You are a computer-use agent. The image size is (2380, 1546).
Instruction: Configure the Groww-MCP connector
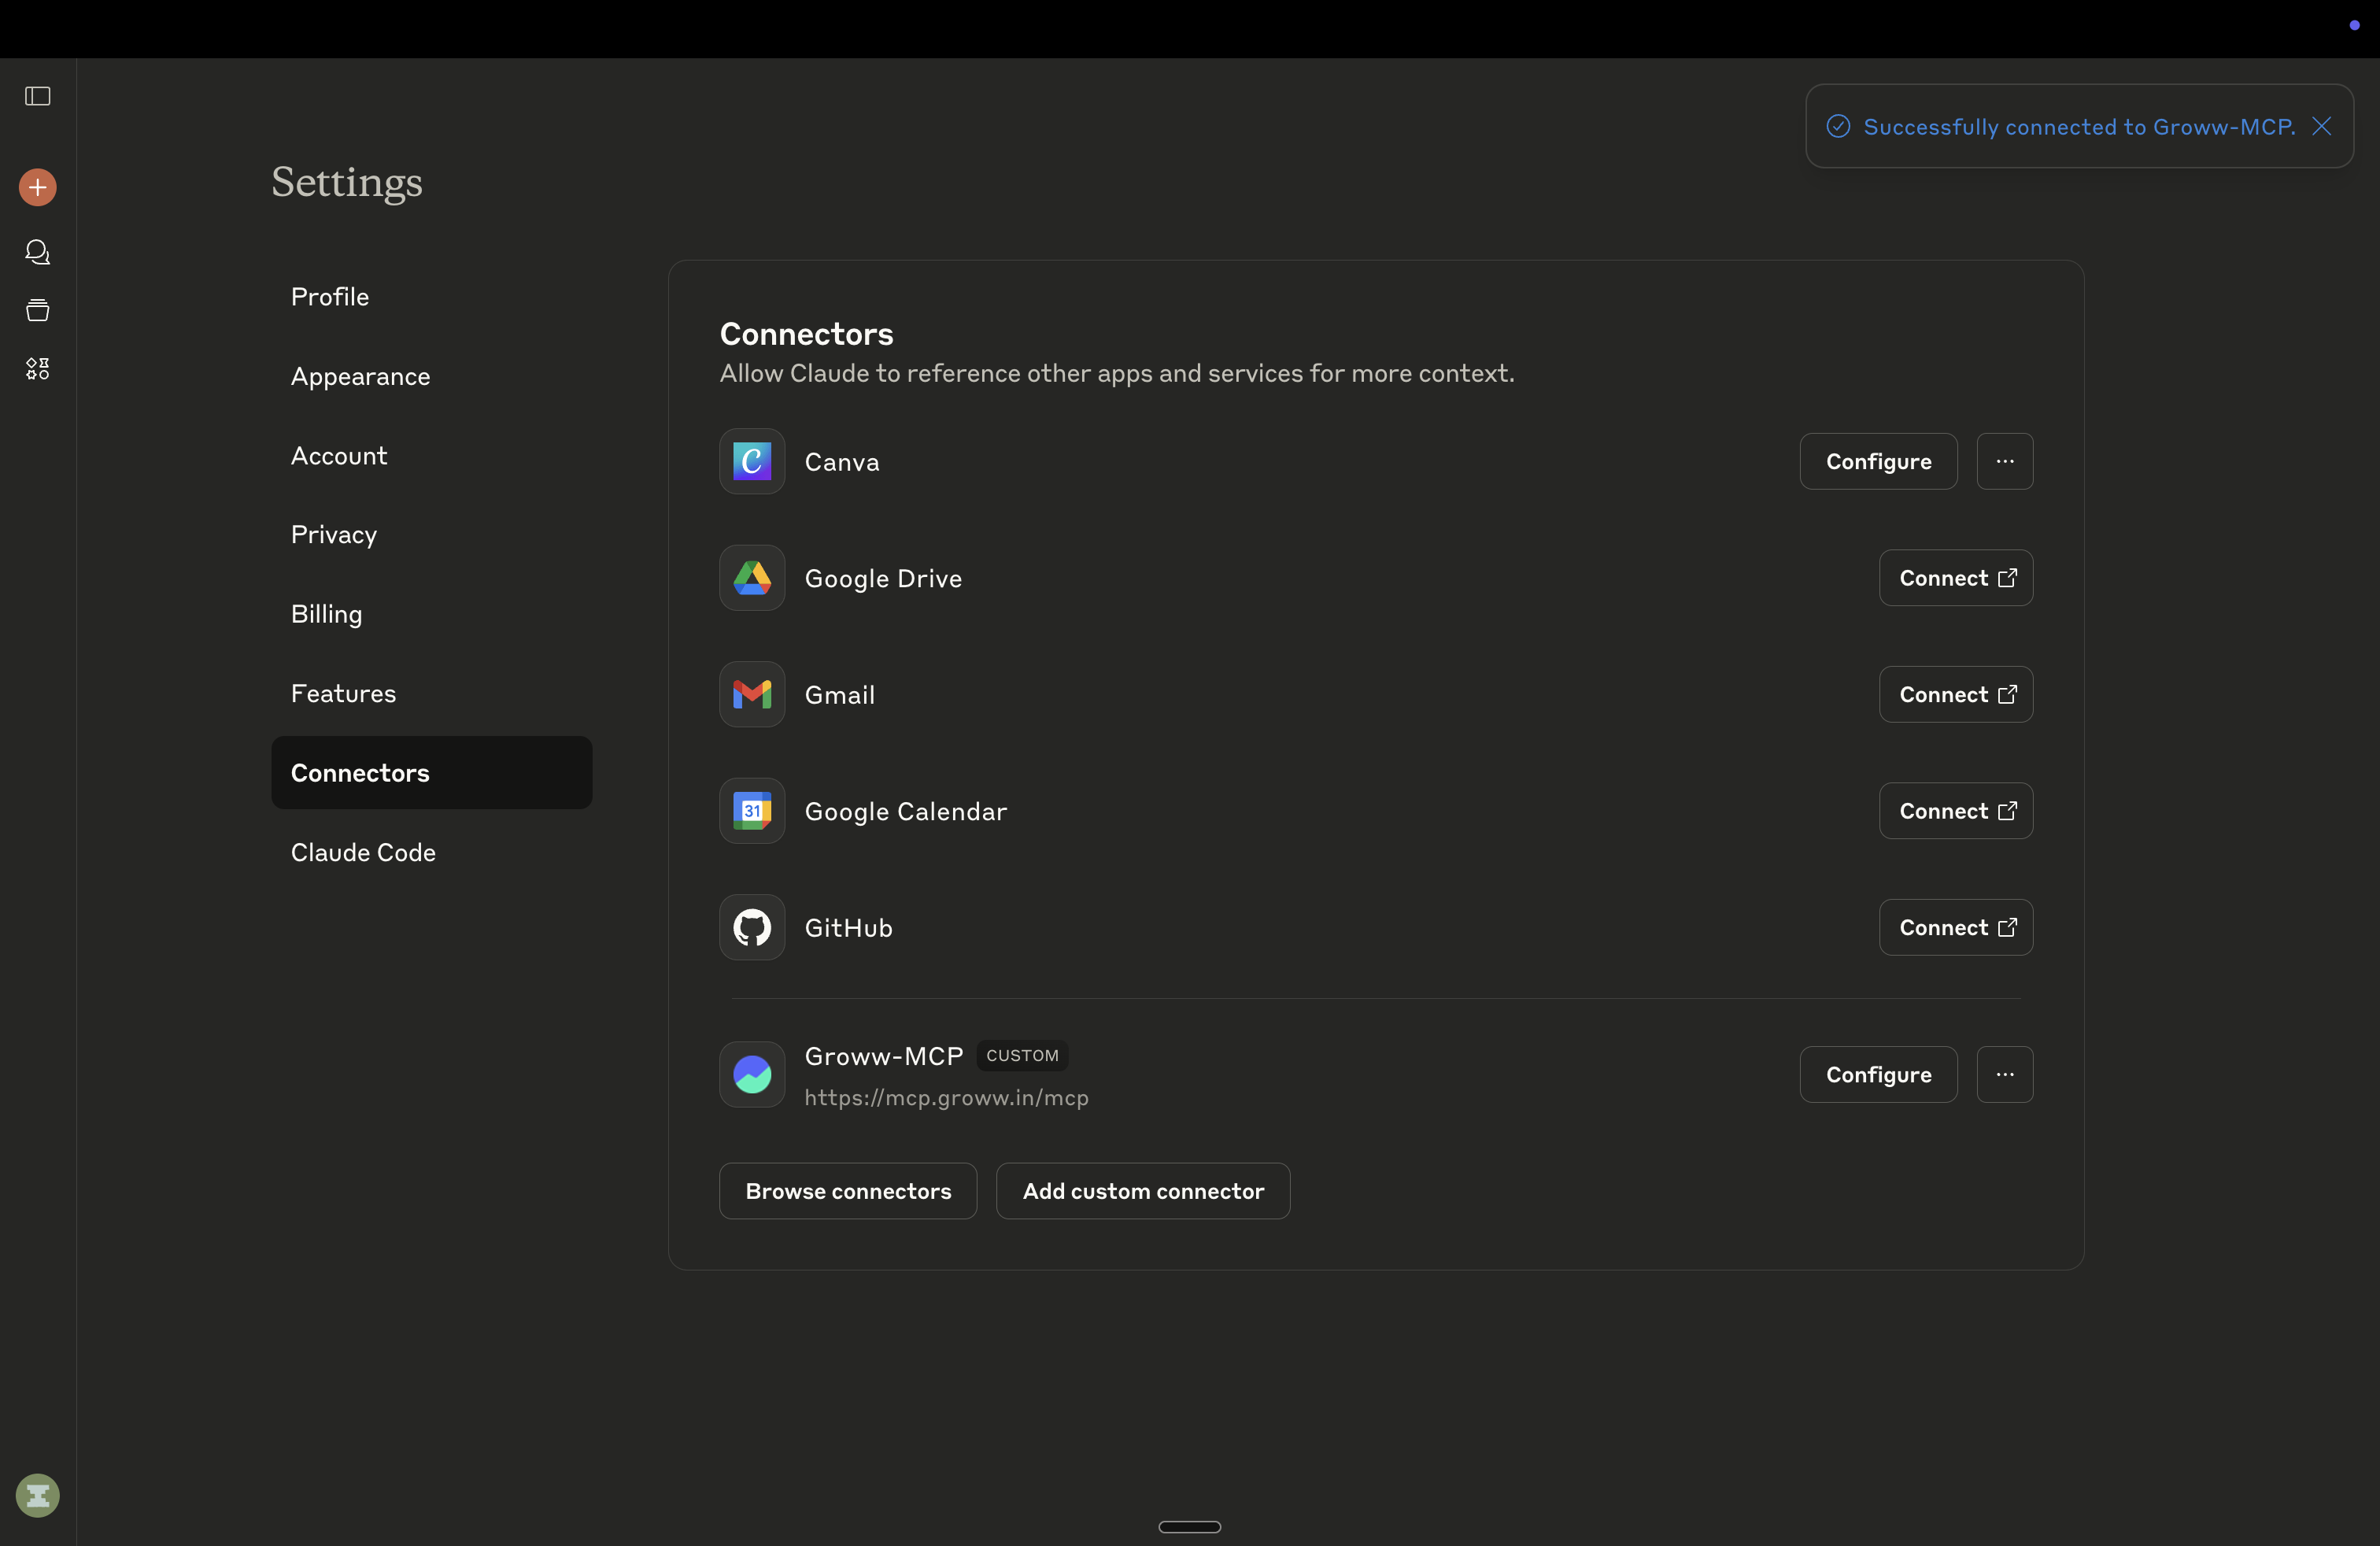[x=1878, y=1075]
